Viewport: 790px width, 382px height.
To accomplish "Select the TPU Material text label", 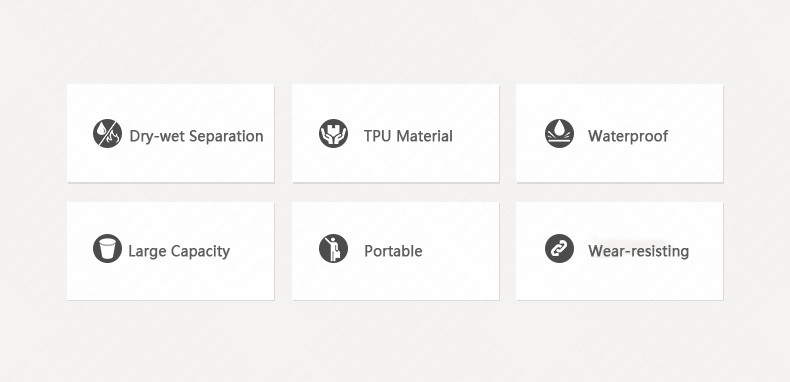I will 408,136.
